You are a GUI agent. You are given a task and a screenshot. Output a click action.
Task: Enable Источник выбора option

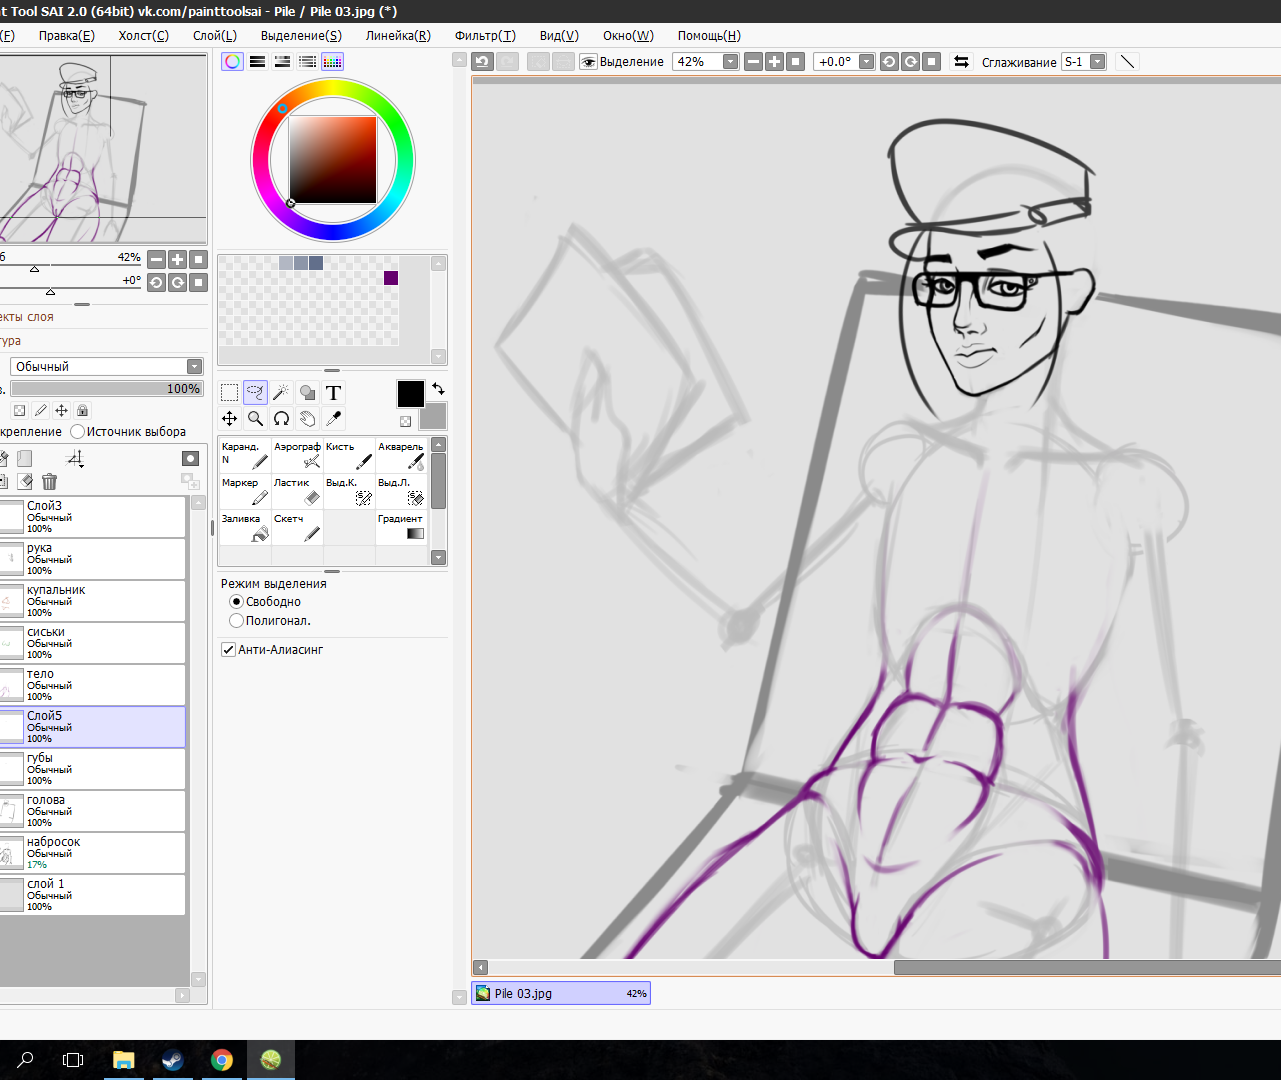(x=128, y=432)
